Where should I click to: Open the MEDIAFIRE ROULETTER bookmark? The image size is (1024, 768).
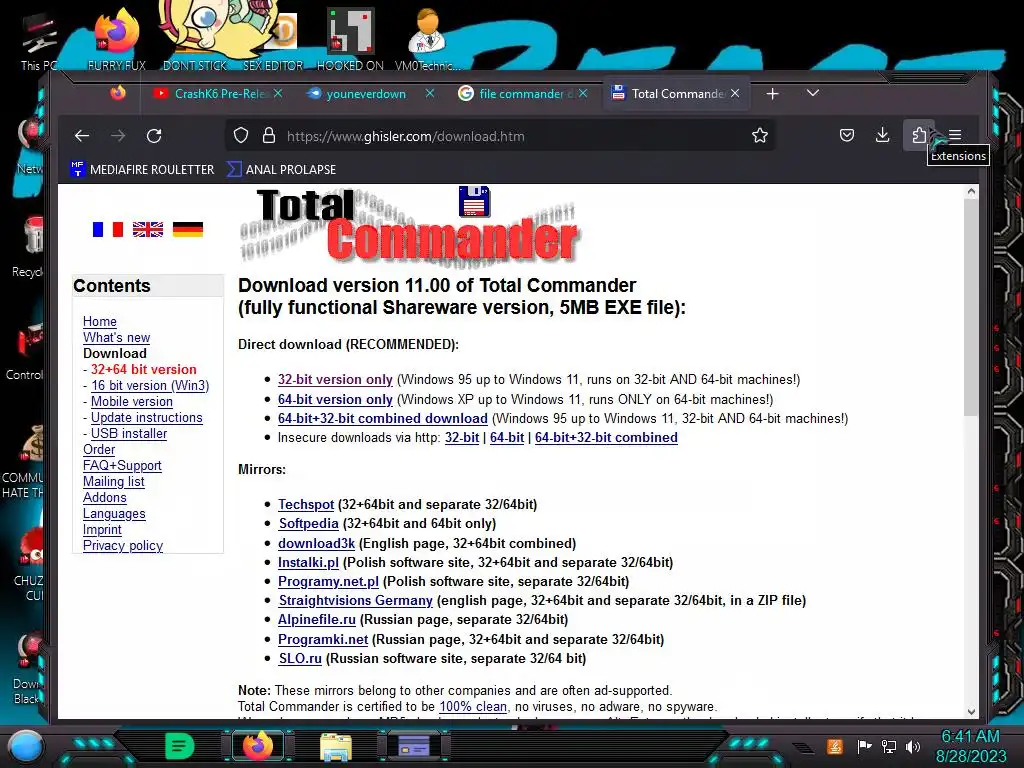pos(142,170)
